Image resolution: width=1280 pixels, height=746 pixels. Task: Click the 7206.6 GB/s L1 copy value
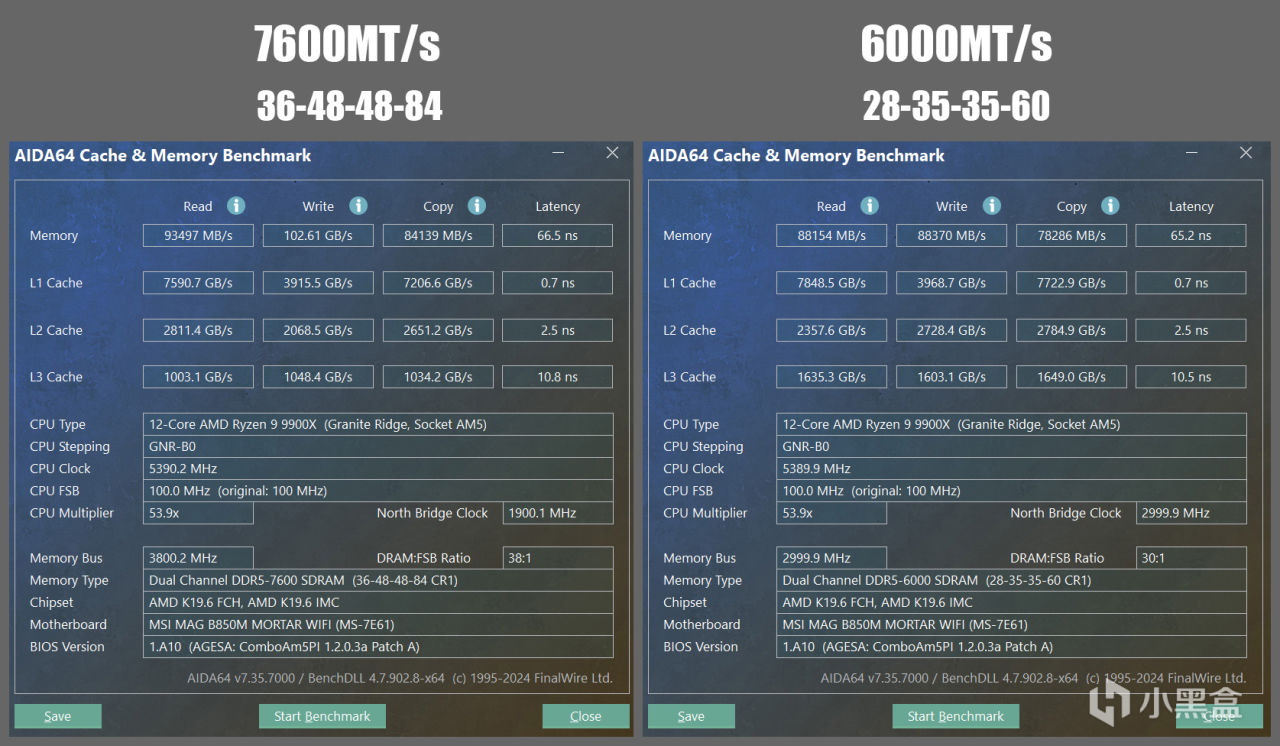pos(438,283)
